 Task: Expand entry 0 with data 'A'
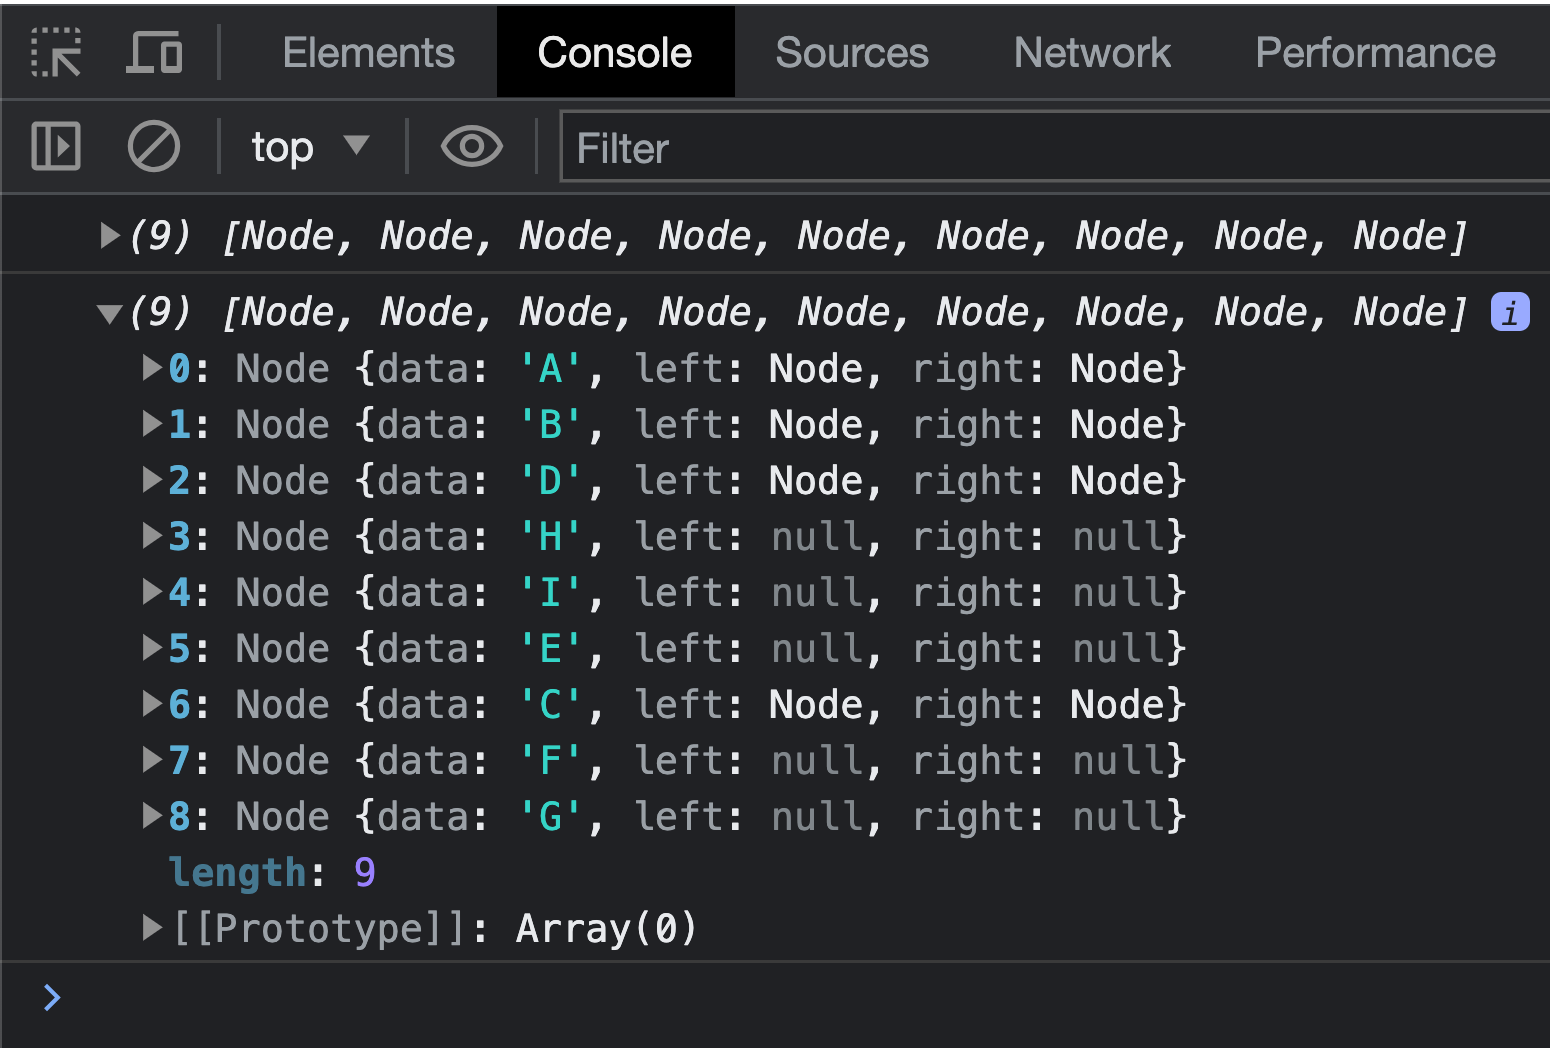[152, 368]
